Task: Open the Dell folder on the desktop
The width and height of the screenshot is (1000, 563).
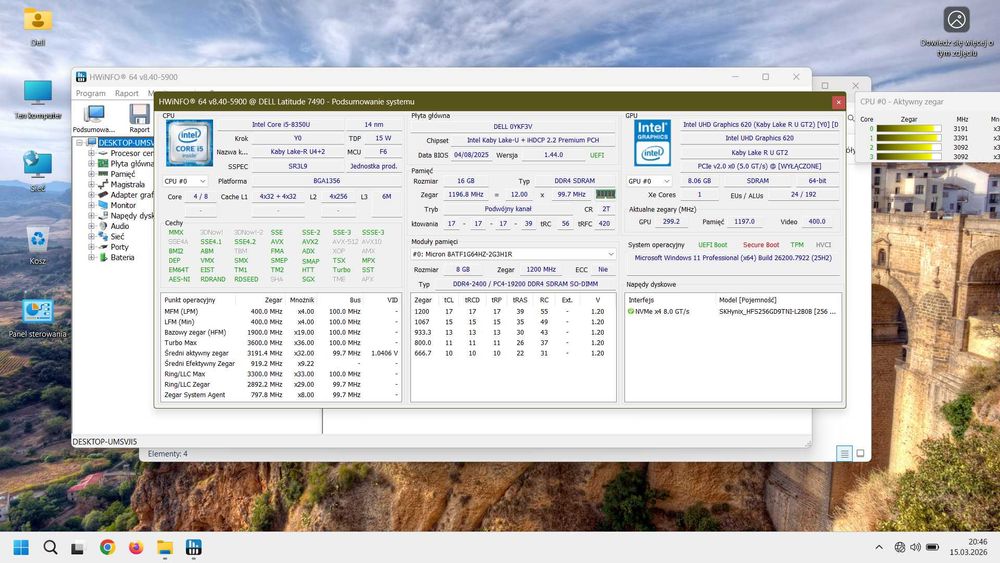Action: coord(38,27)
